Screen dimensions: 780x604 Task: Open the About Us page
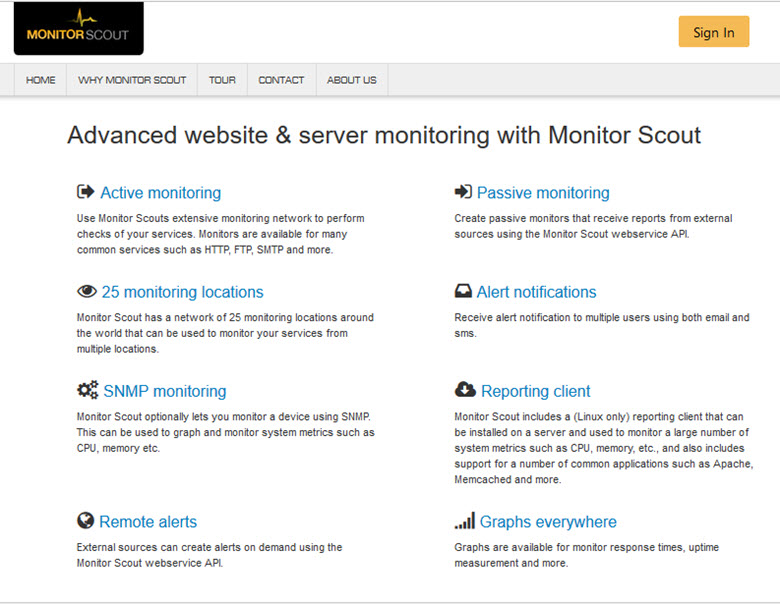pos(352,80)
